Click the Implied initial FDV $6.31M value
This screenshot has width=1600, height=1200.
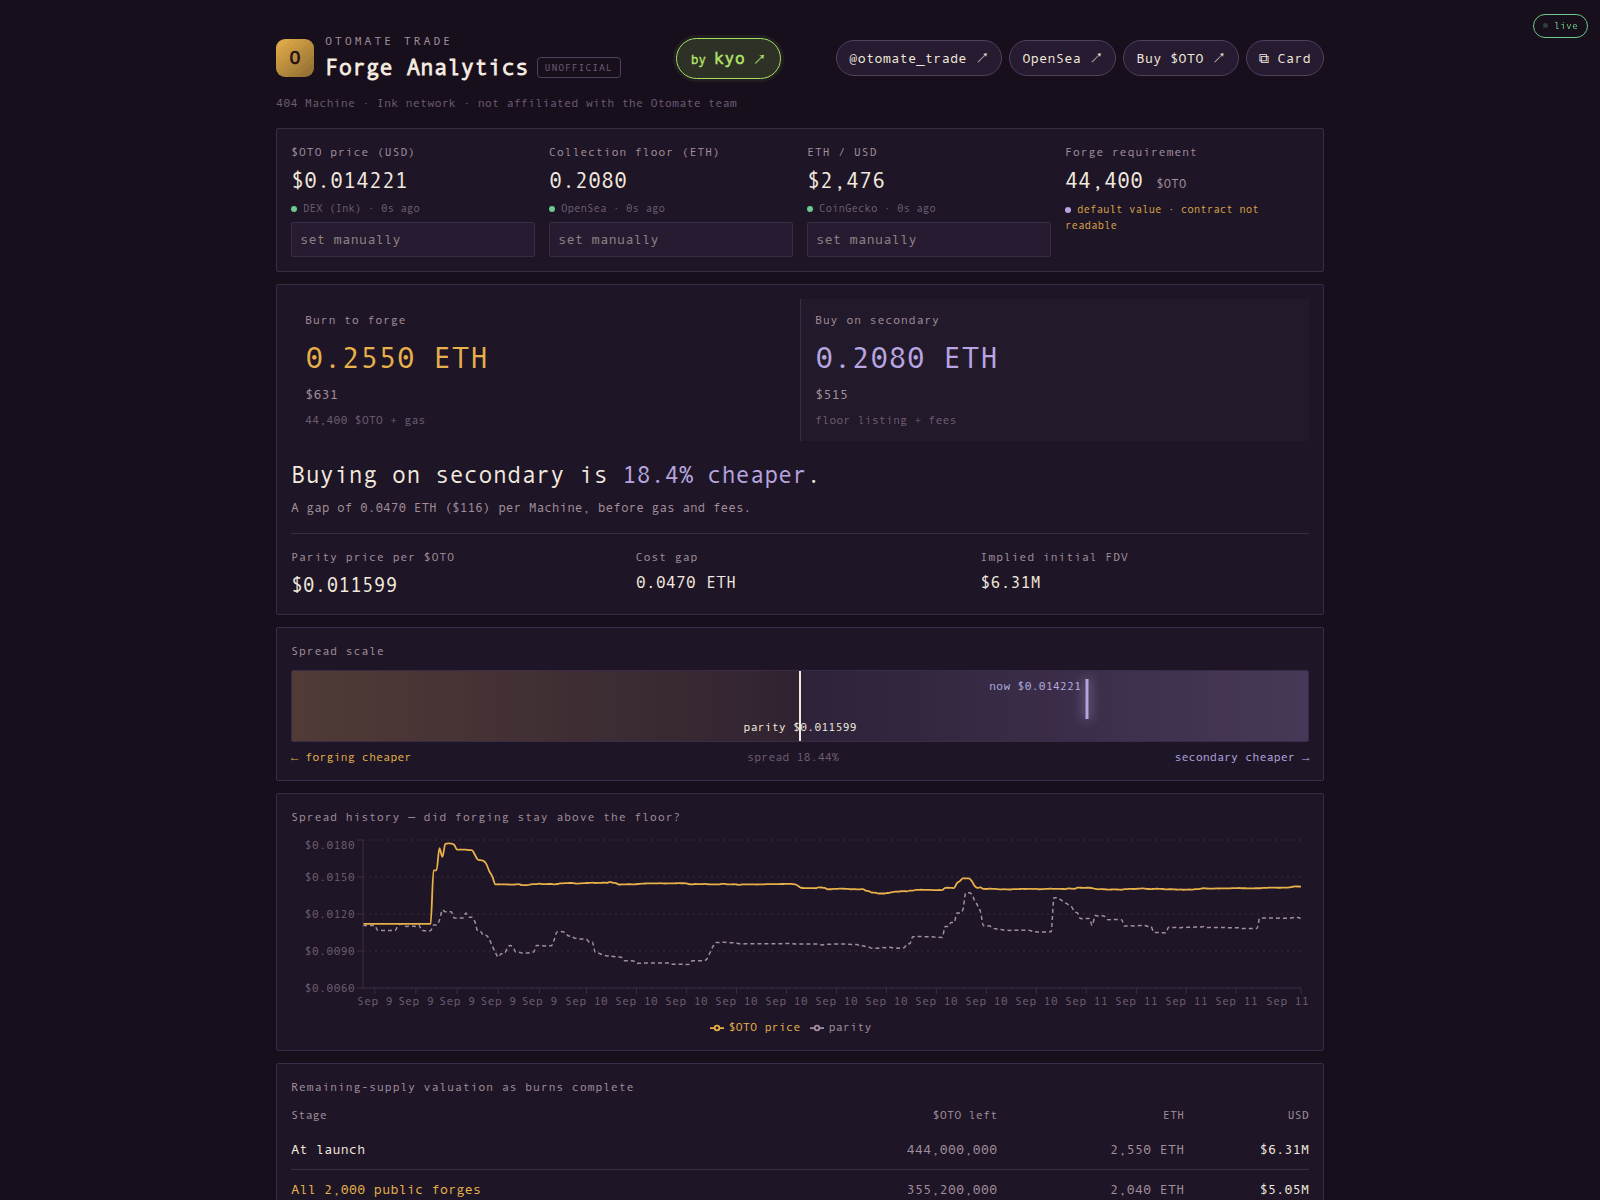(x=1010, y=583)
